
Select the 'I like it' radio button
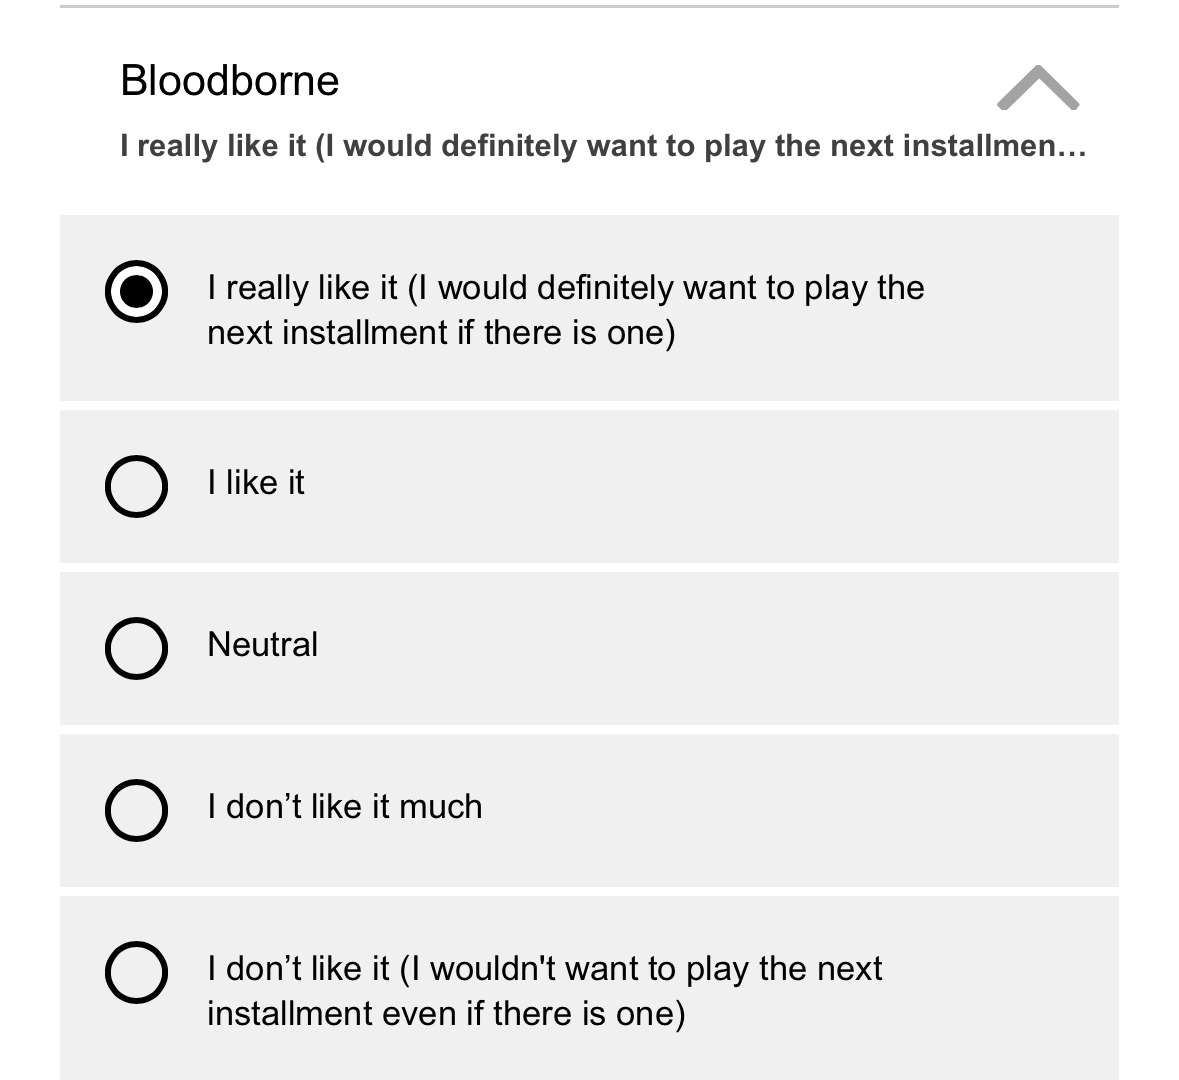[x=136, y=485]
